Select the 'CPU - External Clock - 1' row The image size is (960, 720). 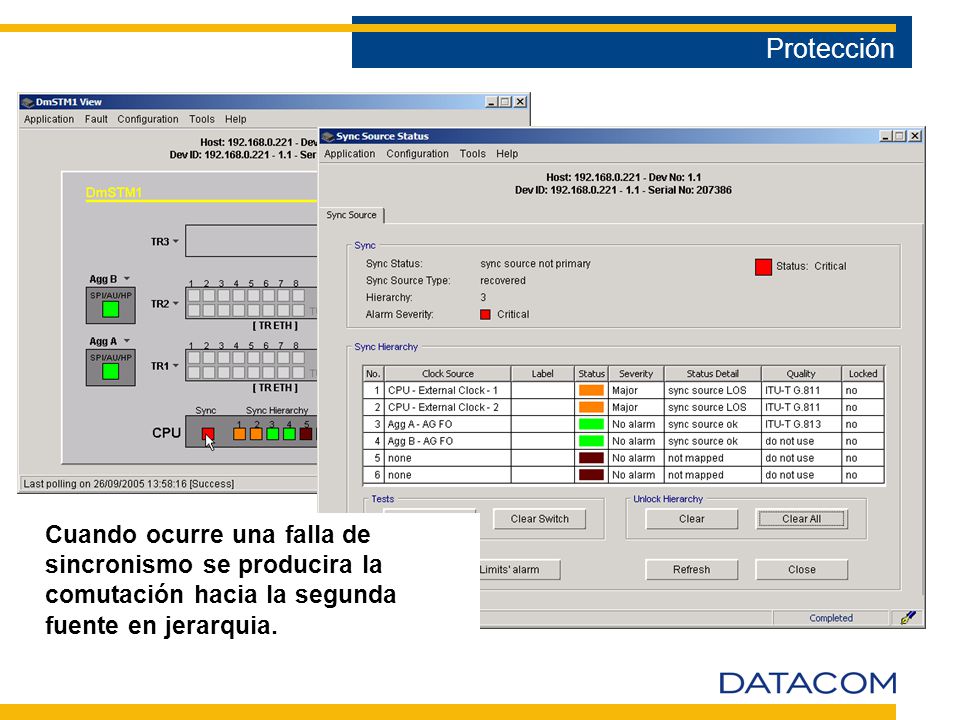point(623,390)
